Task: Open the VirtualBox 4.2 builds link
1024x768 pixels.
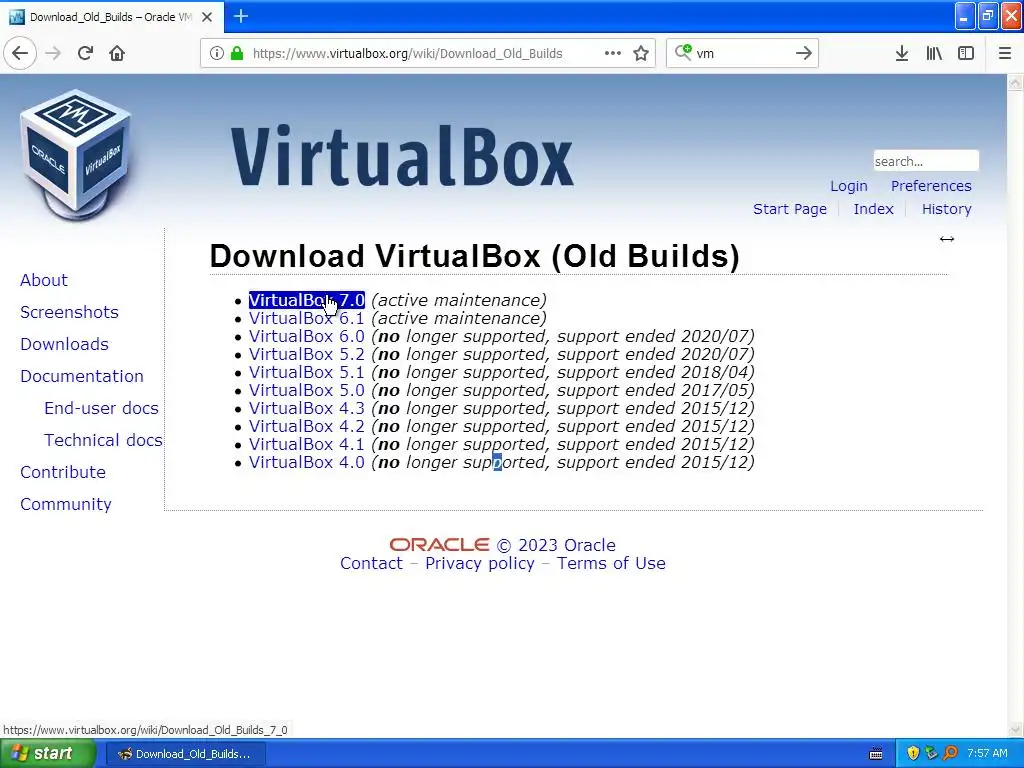Action: [306, 426]
